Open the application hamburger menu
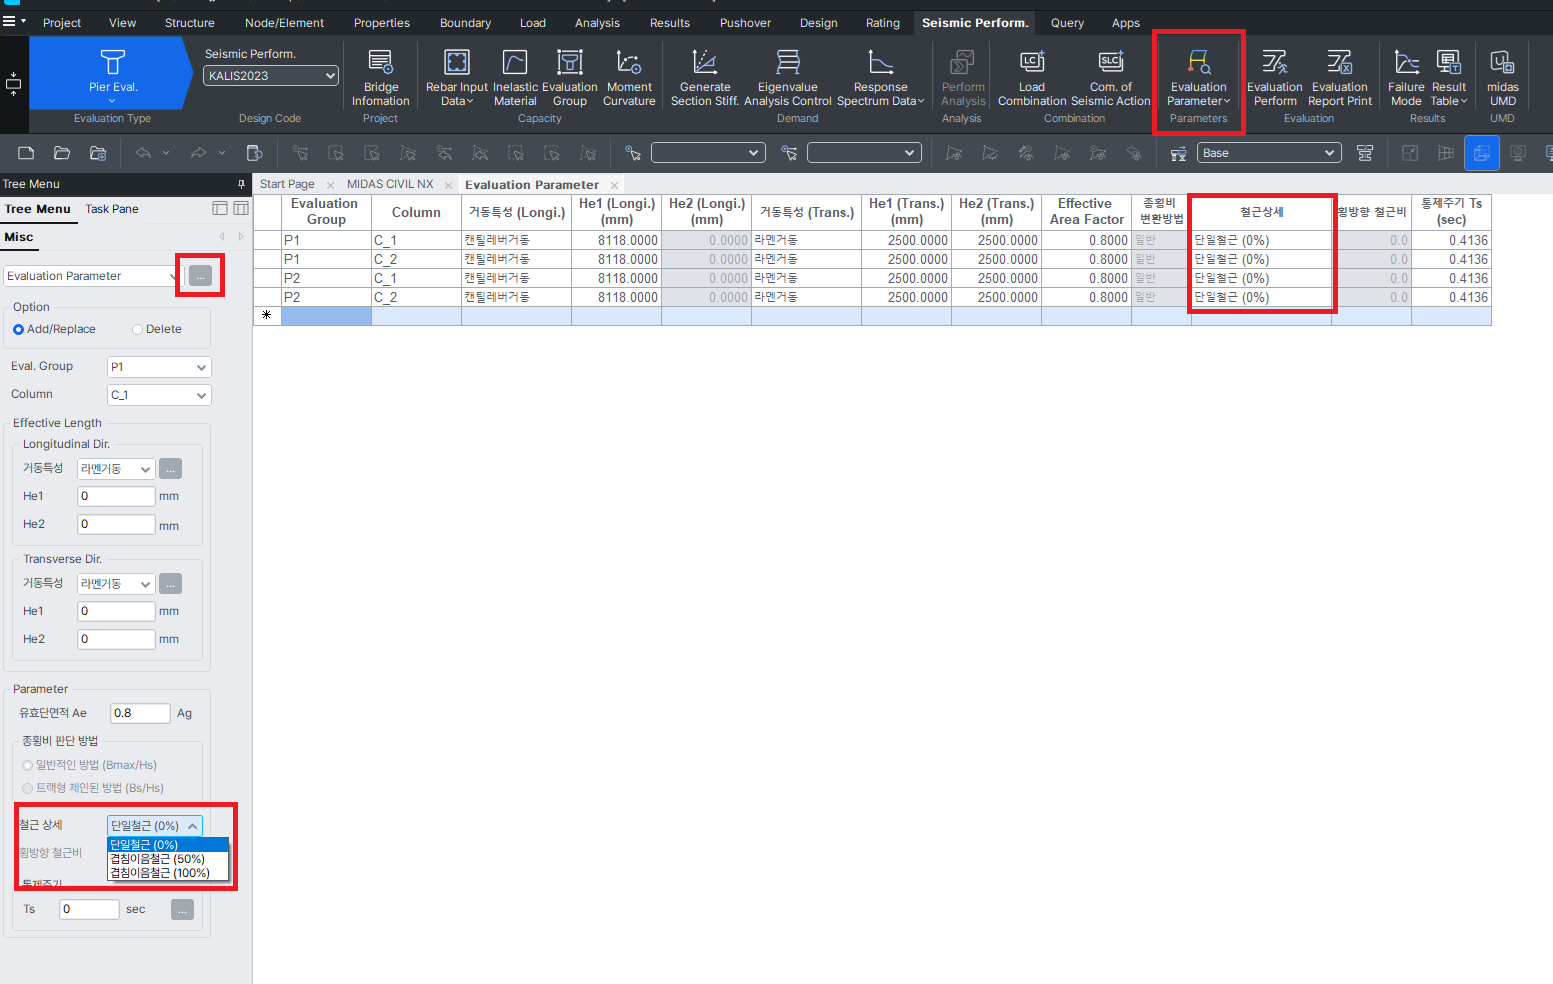 click(x=9, y=22)
